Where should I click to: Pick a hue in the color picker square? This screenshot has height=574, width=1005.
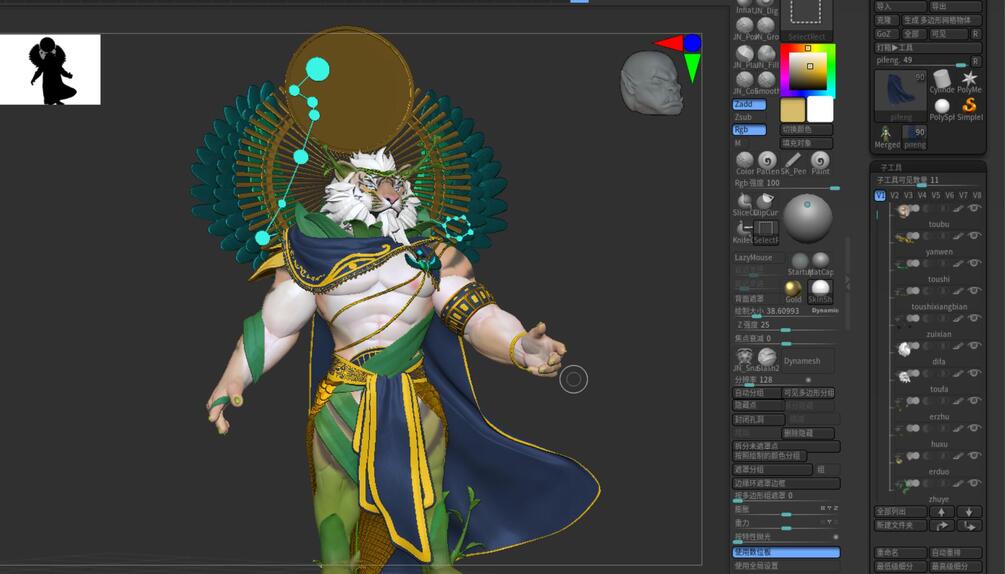[x=807, y=70]
